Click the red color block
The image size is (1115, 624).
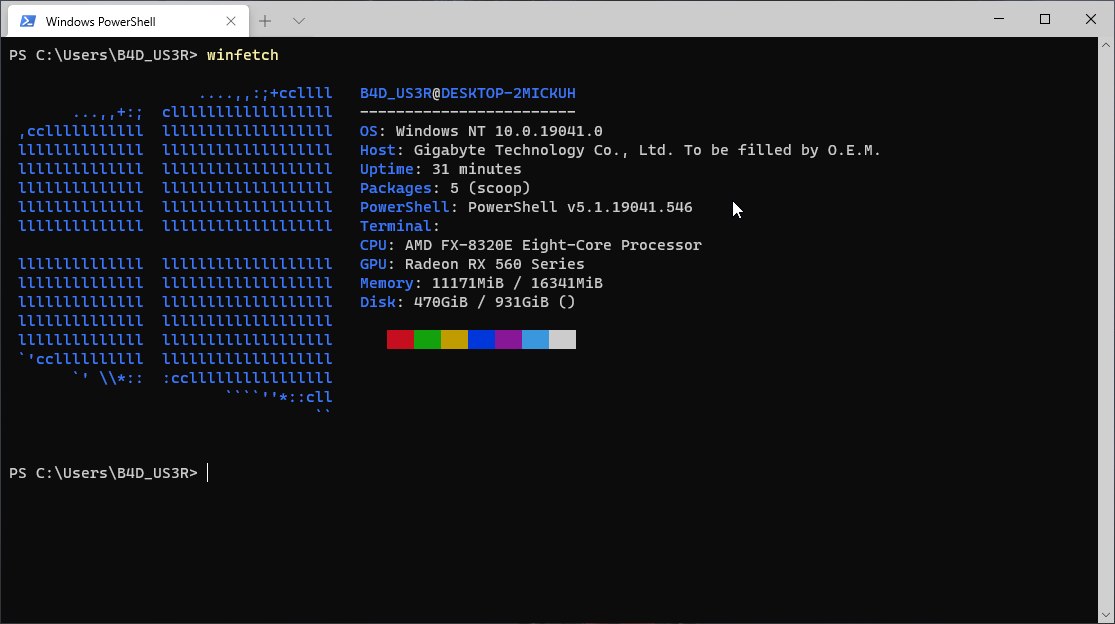tap(400, 340)
